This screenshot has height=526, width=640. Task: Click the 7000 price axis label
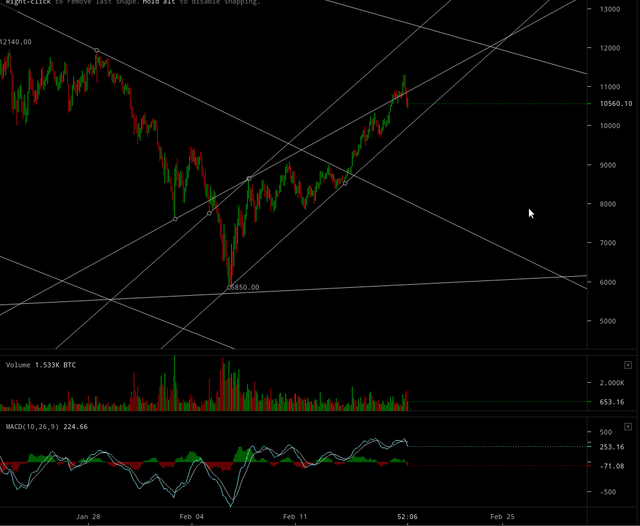[x=608, y=242]
